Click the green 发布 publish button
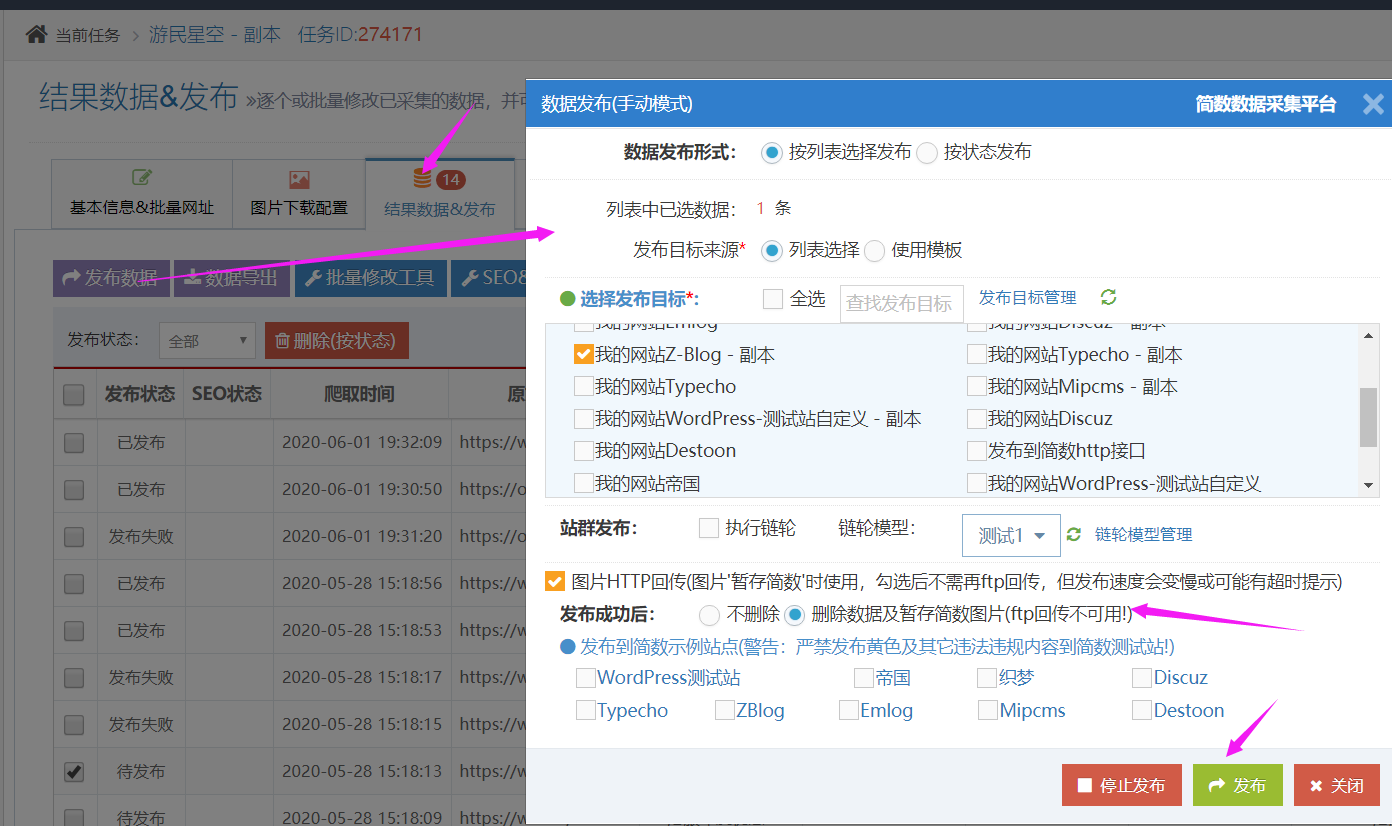The height and width of the screenshot is (826, 1392). (1238, 785)
